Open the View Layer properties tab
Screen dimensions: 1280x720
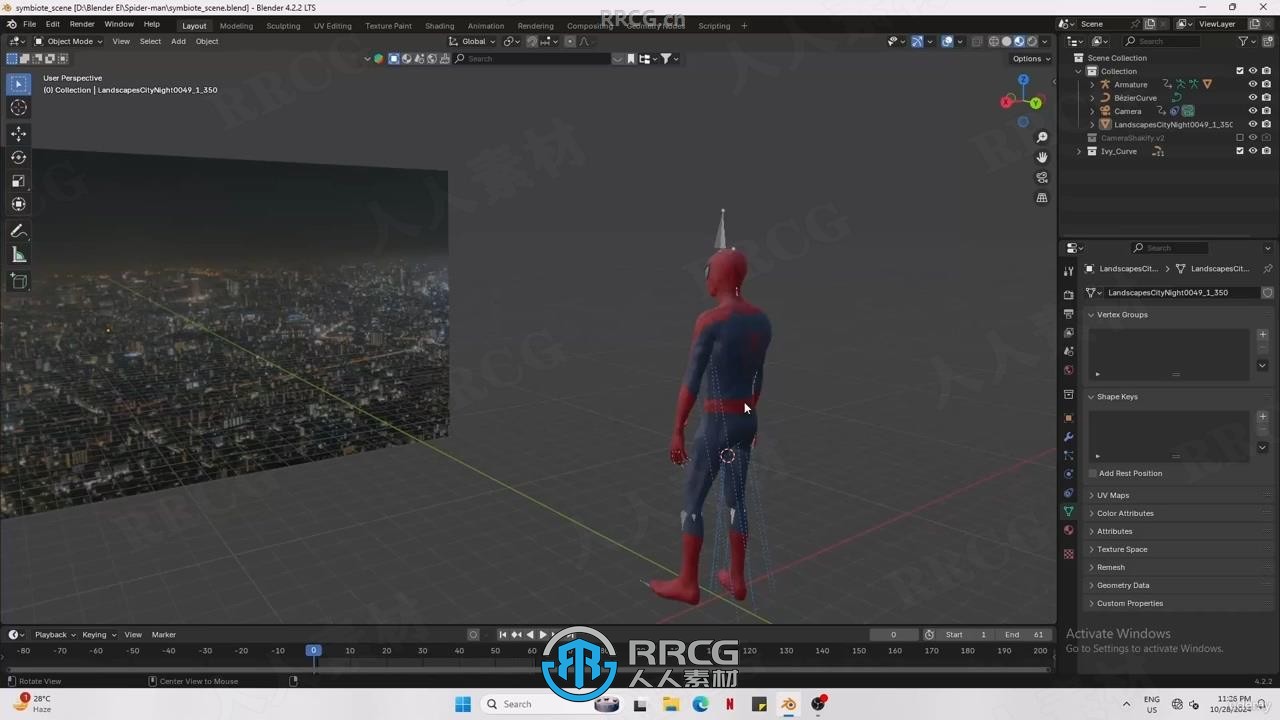pos(1068,332)
